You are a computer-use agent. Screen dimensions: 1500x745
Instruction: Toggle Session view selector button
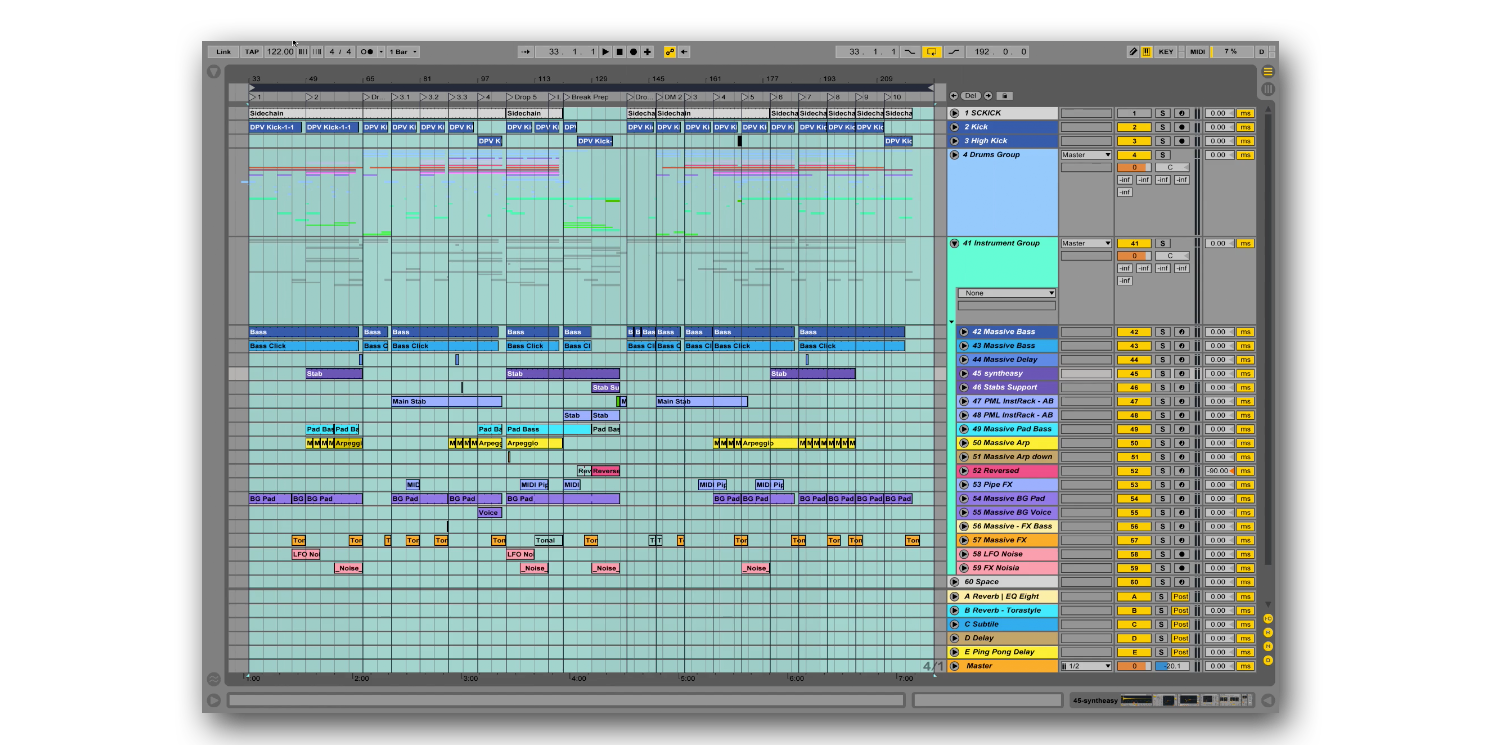pyautogui.click(x=1268, y=89)
